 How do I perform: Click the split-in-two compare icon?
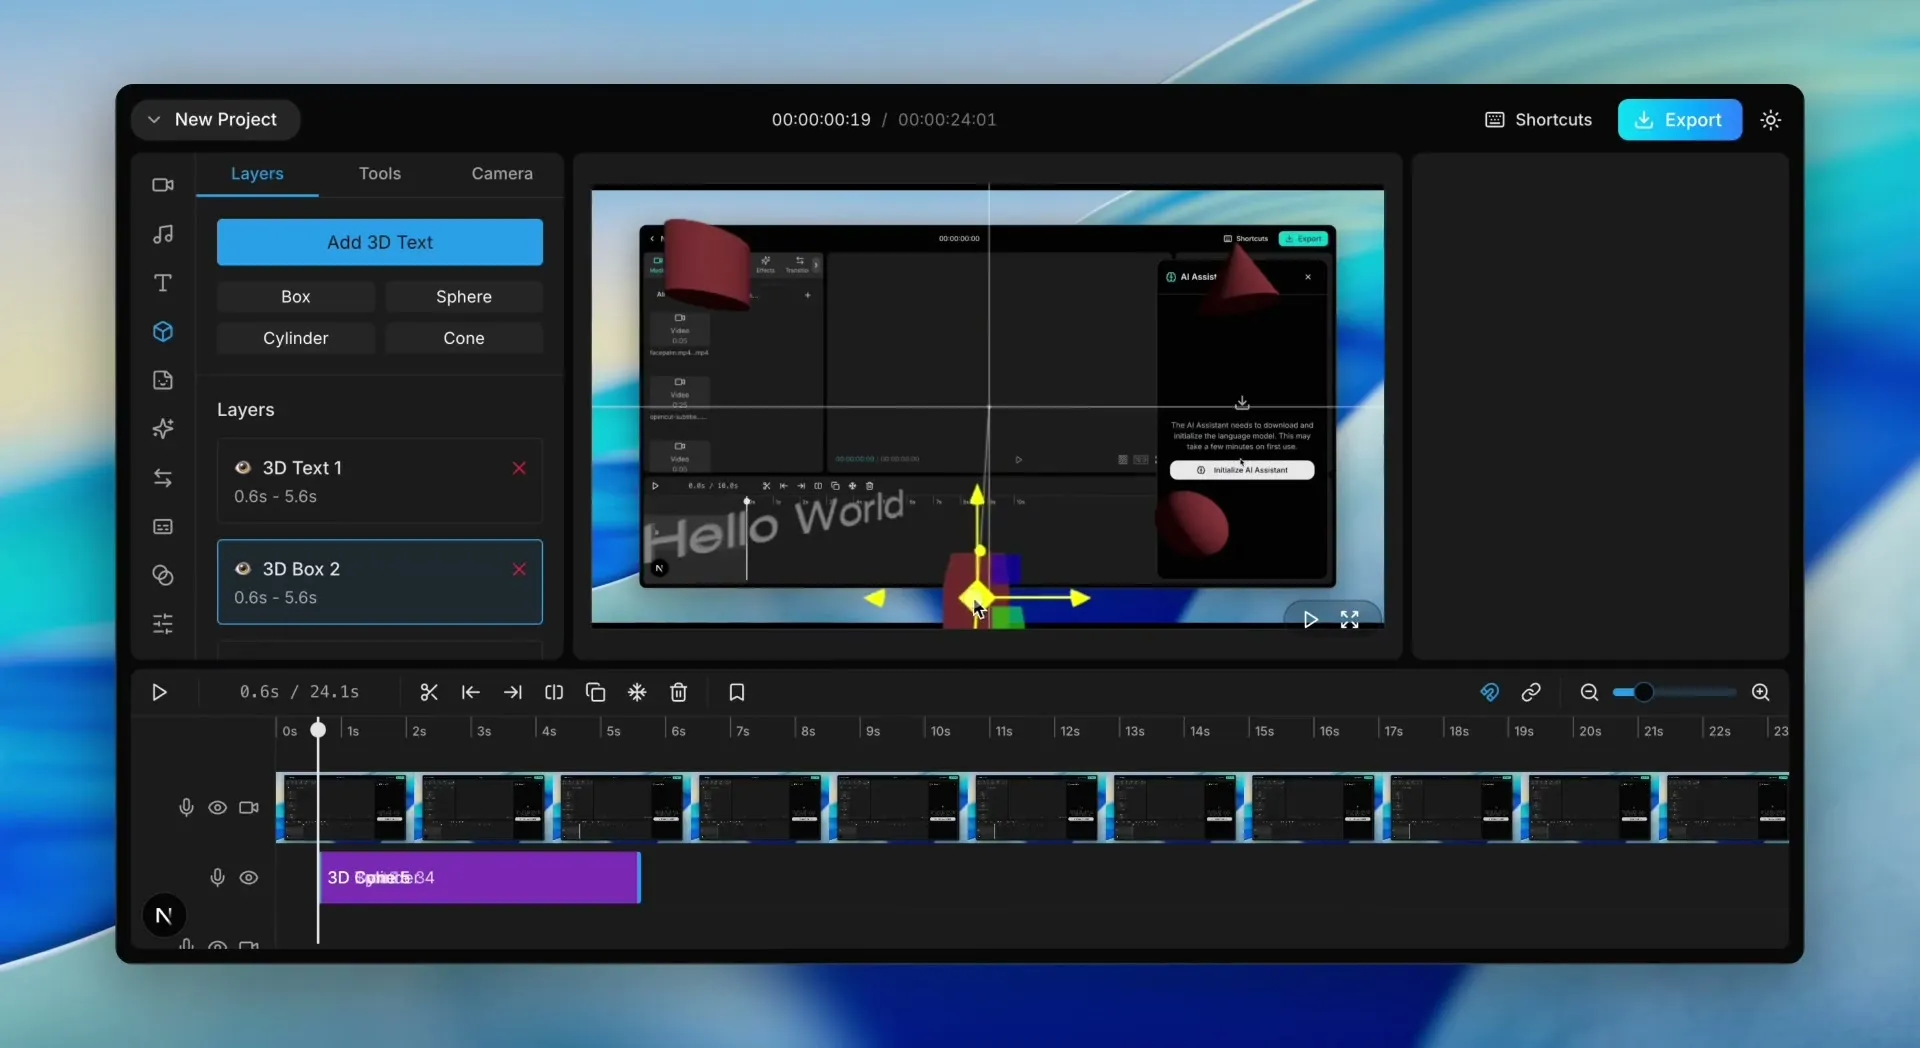click(554, 692)
